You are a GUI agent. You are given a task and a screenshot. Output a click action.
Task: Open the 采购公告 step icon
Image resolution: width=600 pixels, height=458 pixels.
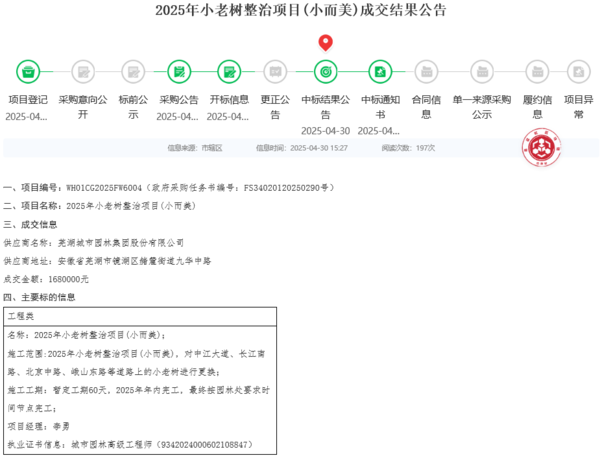click(178, 72)
